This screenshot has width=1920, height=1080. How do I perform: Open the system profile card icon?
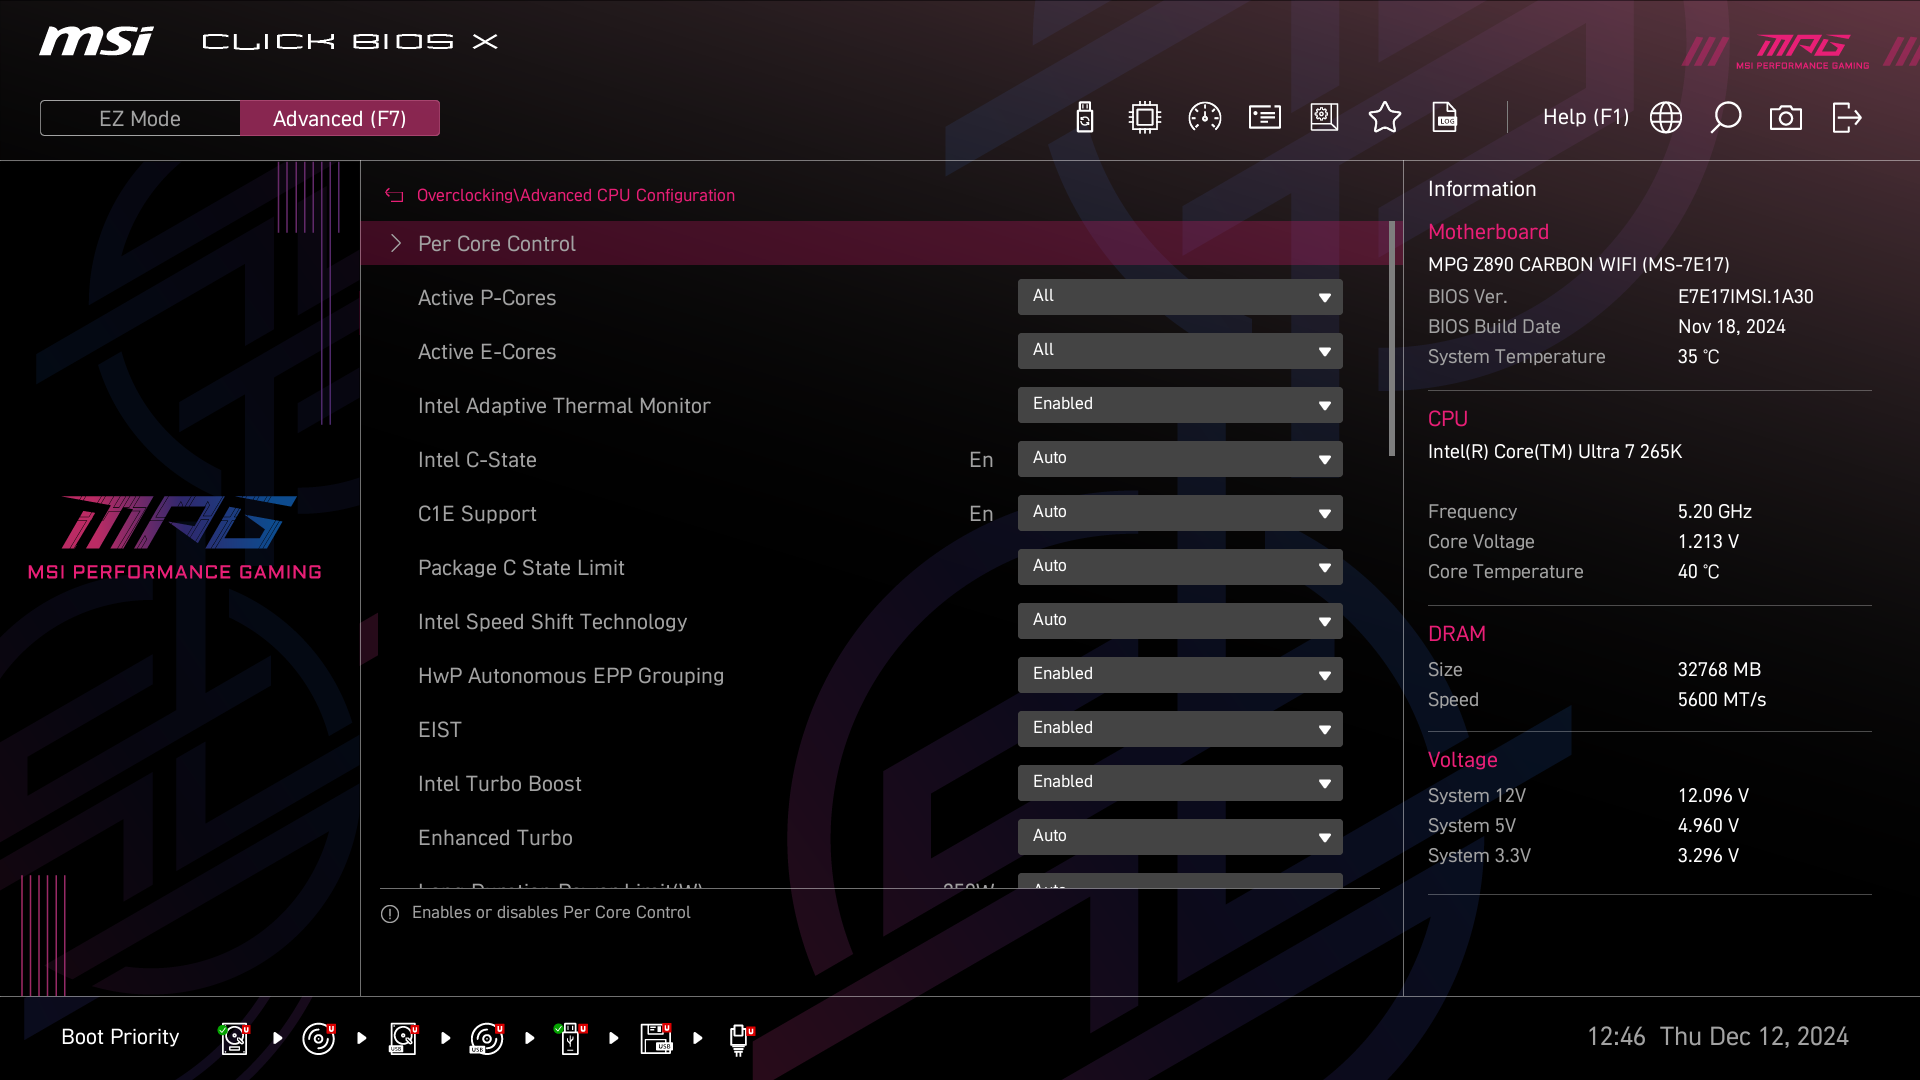coord(1265,118)
